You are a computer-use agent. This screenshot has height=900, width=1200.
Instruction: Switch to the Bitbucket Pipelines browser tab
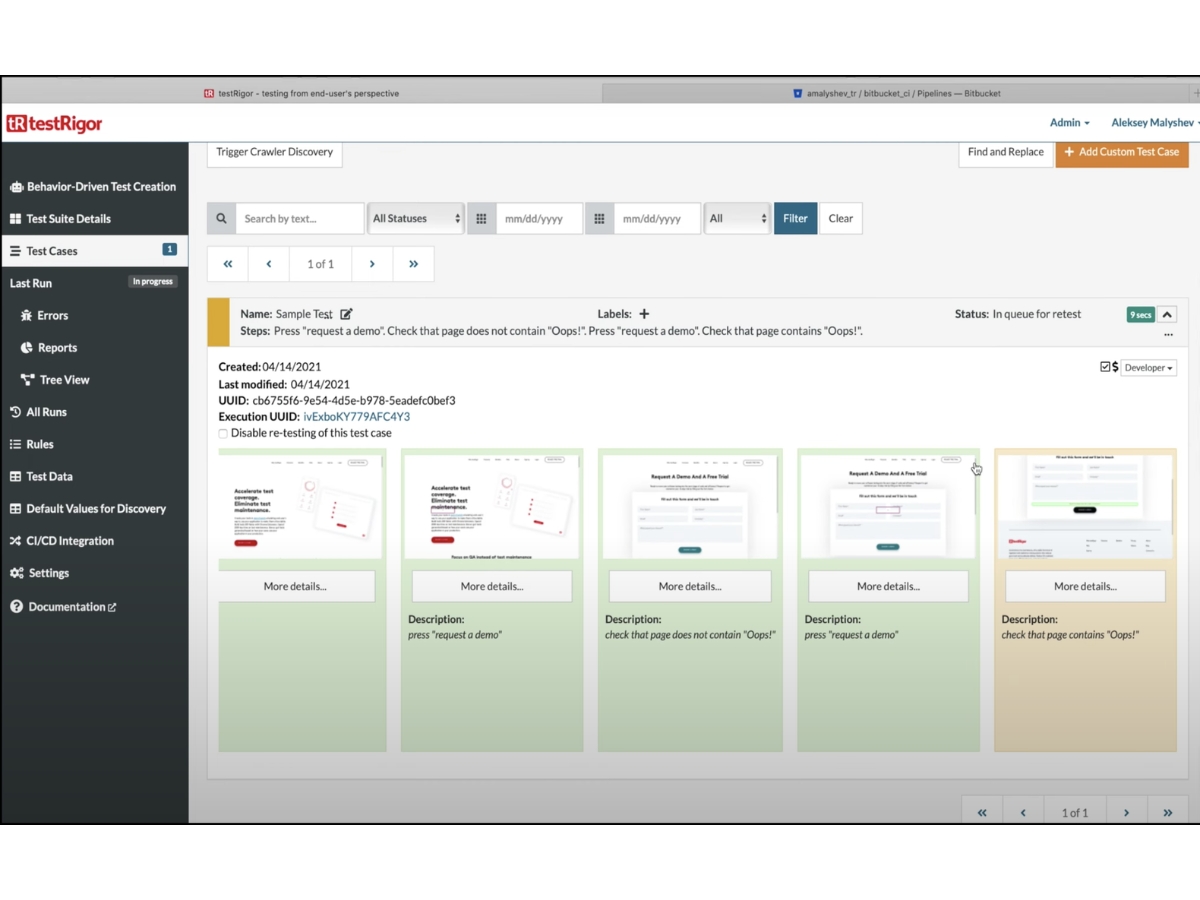coord(896,93)
